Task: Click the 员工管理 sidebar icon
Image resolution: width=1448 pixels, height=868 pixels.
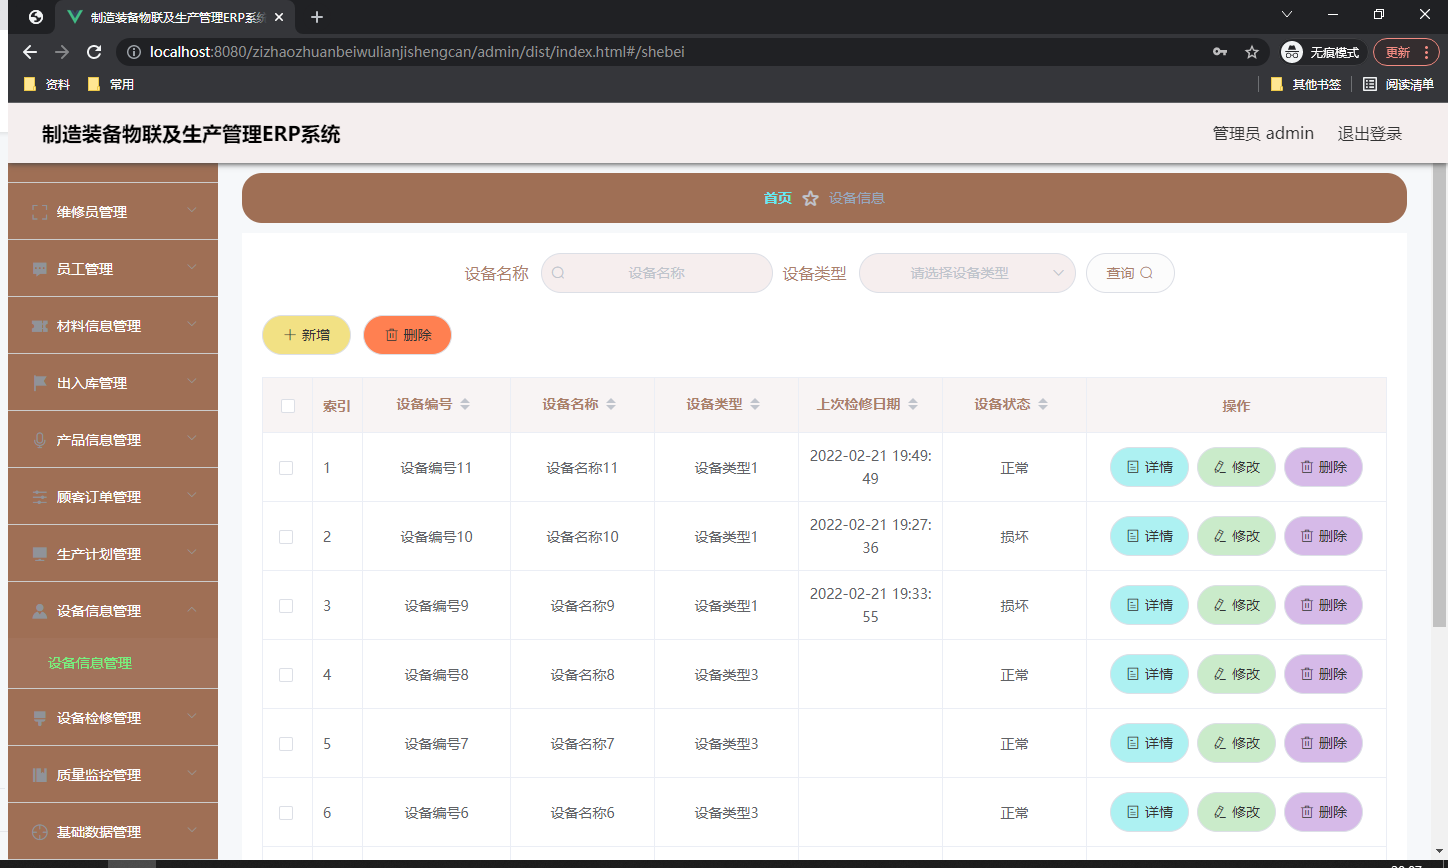Action: click(40, 269)
